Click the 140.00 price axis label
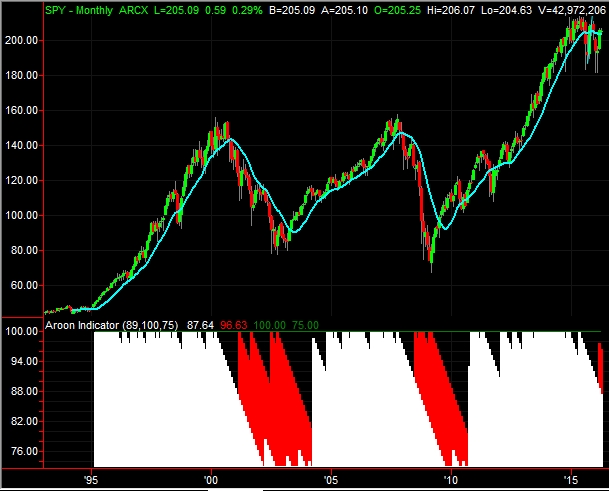 [21, 145]
